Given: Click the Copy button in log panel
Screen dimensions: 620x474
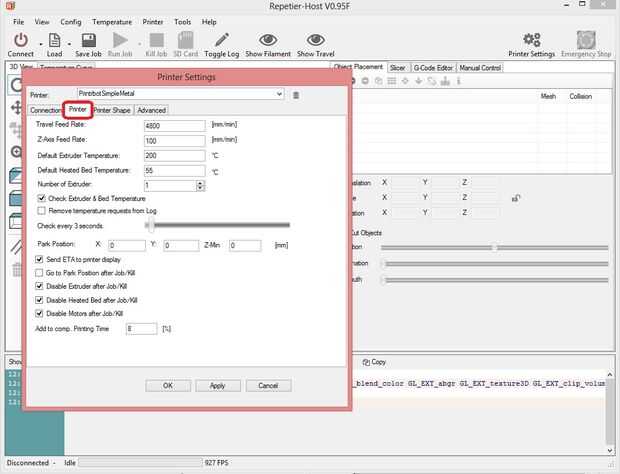Looking at the screenshot, I should point(374,362).
